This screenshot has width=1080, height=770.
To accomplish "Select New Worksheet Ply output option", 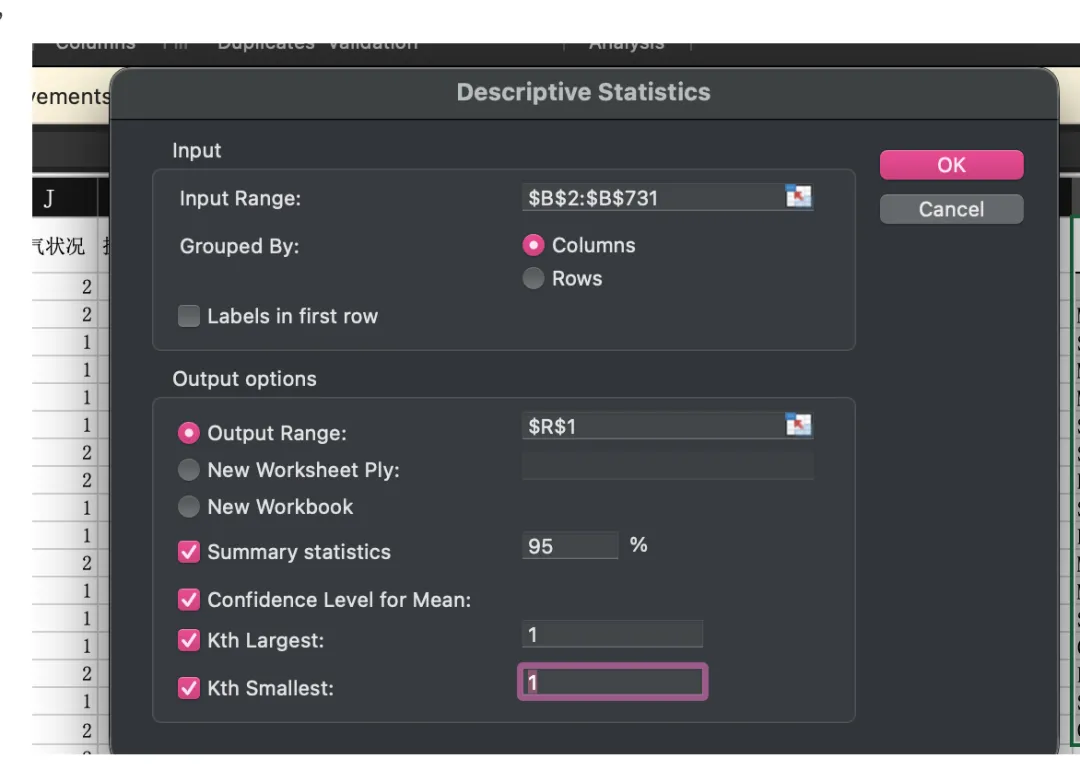I will (x=189, y=470).
